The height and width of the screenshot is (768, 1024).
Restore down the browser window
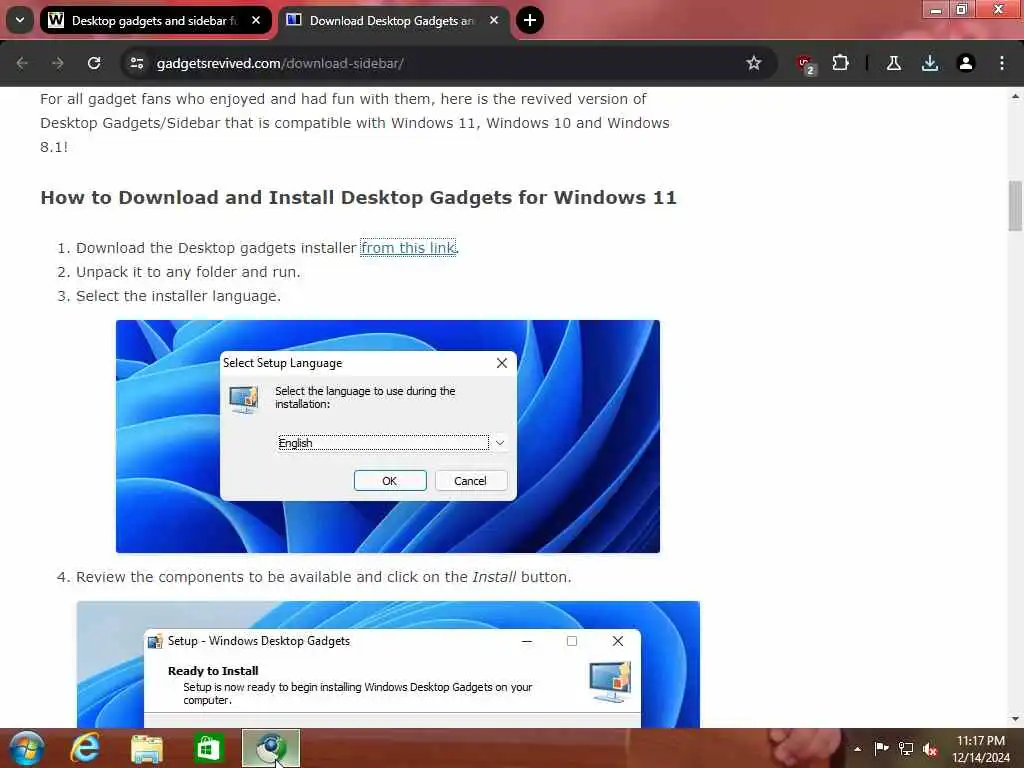[962, 10]
